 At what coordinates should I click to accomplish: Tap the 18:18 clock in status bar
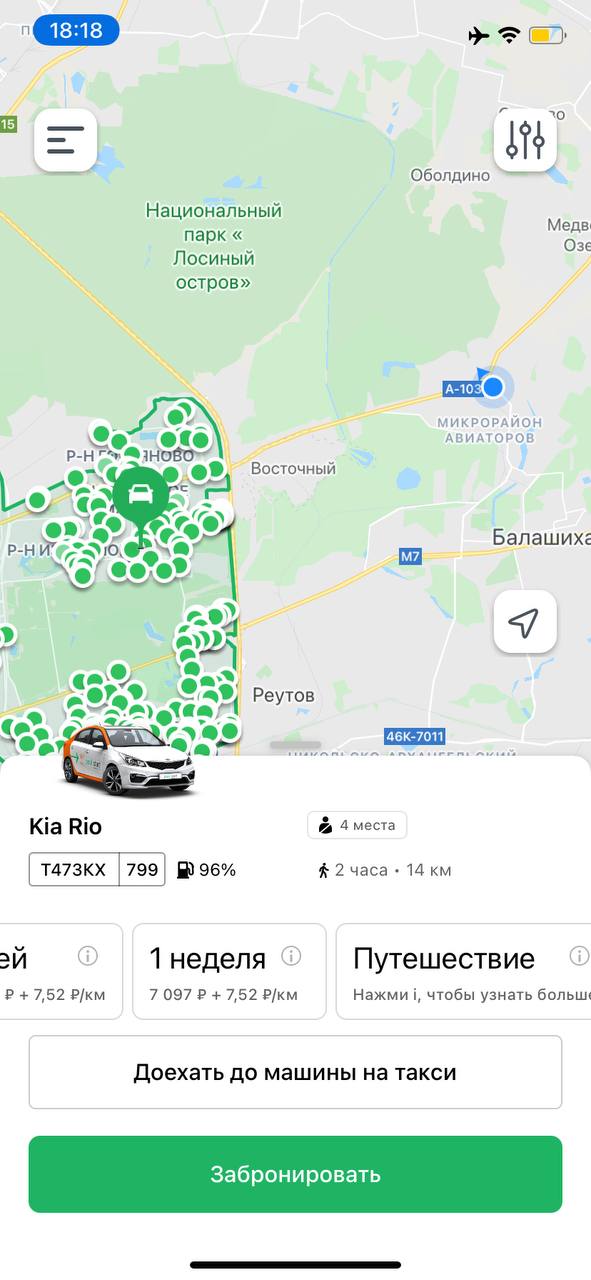(x=76, y=31)
